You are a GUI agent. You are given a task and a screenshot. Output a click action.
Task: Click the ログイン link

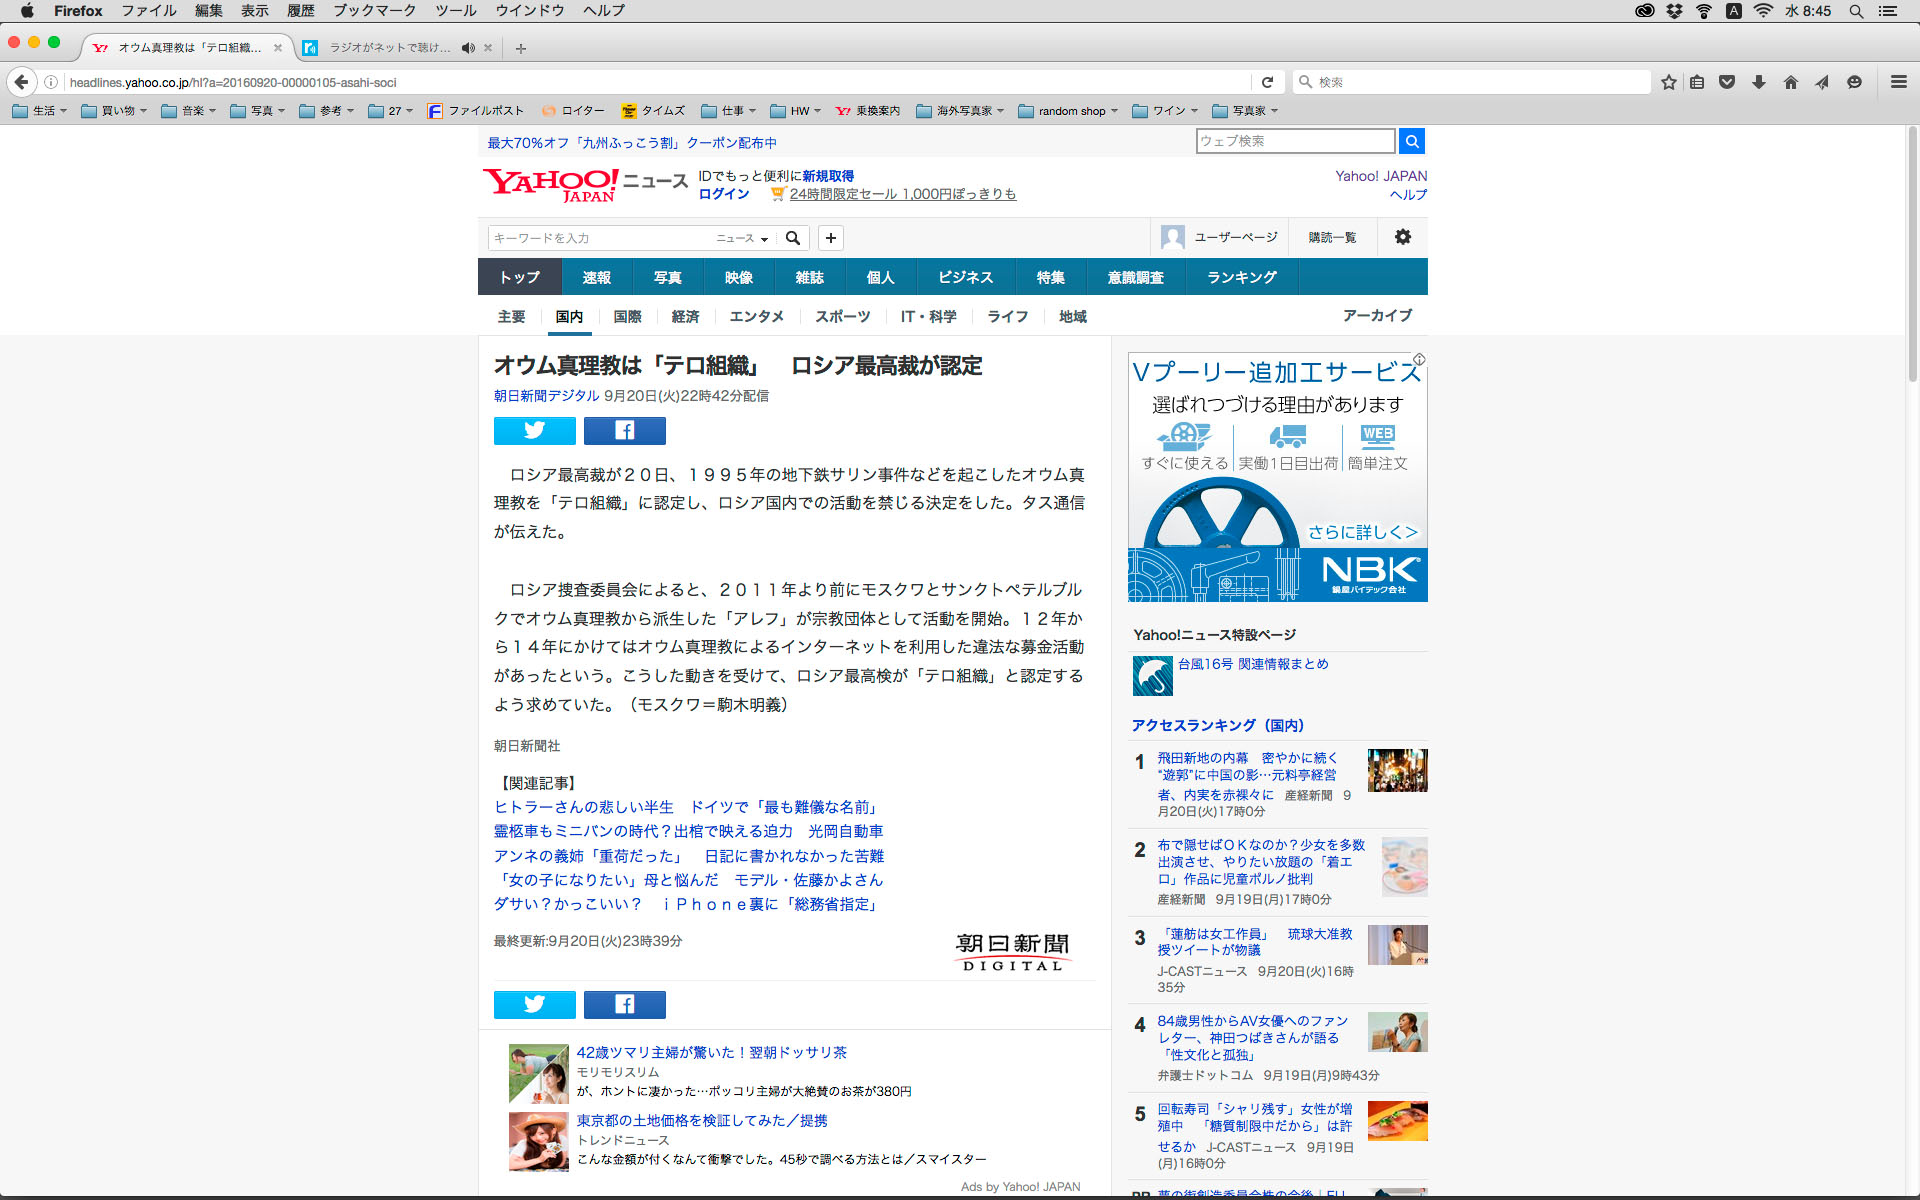[x=723, y=194]
